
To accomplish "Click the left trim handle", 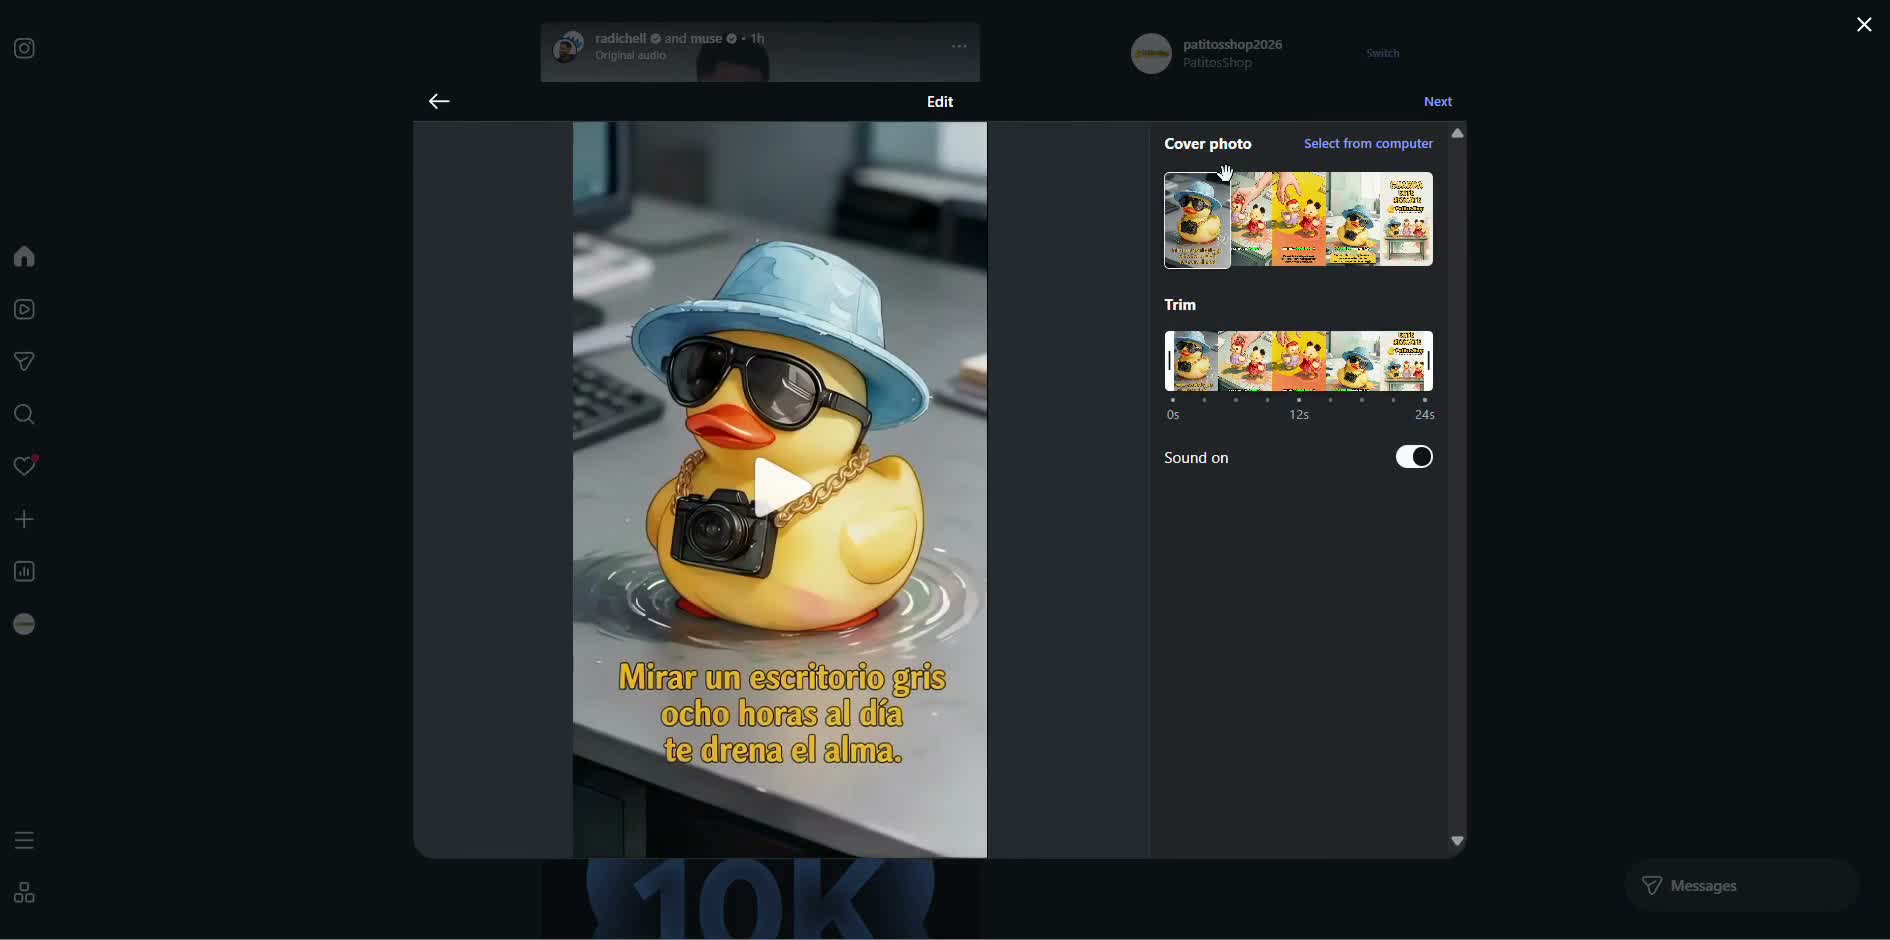I will (x=1169, y=361).
